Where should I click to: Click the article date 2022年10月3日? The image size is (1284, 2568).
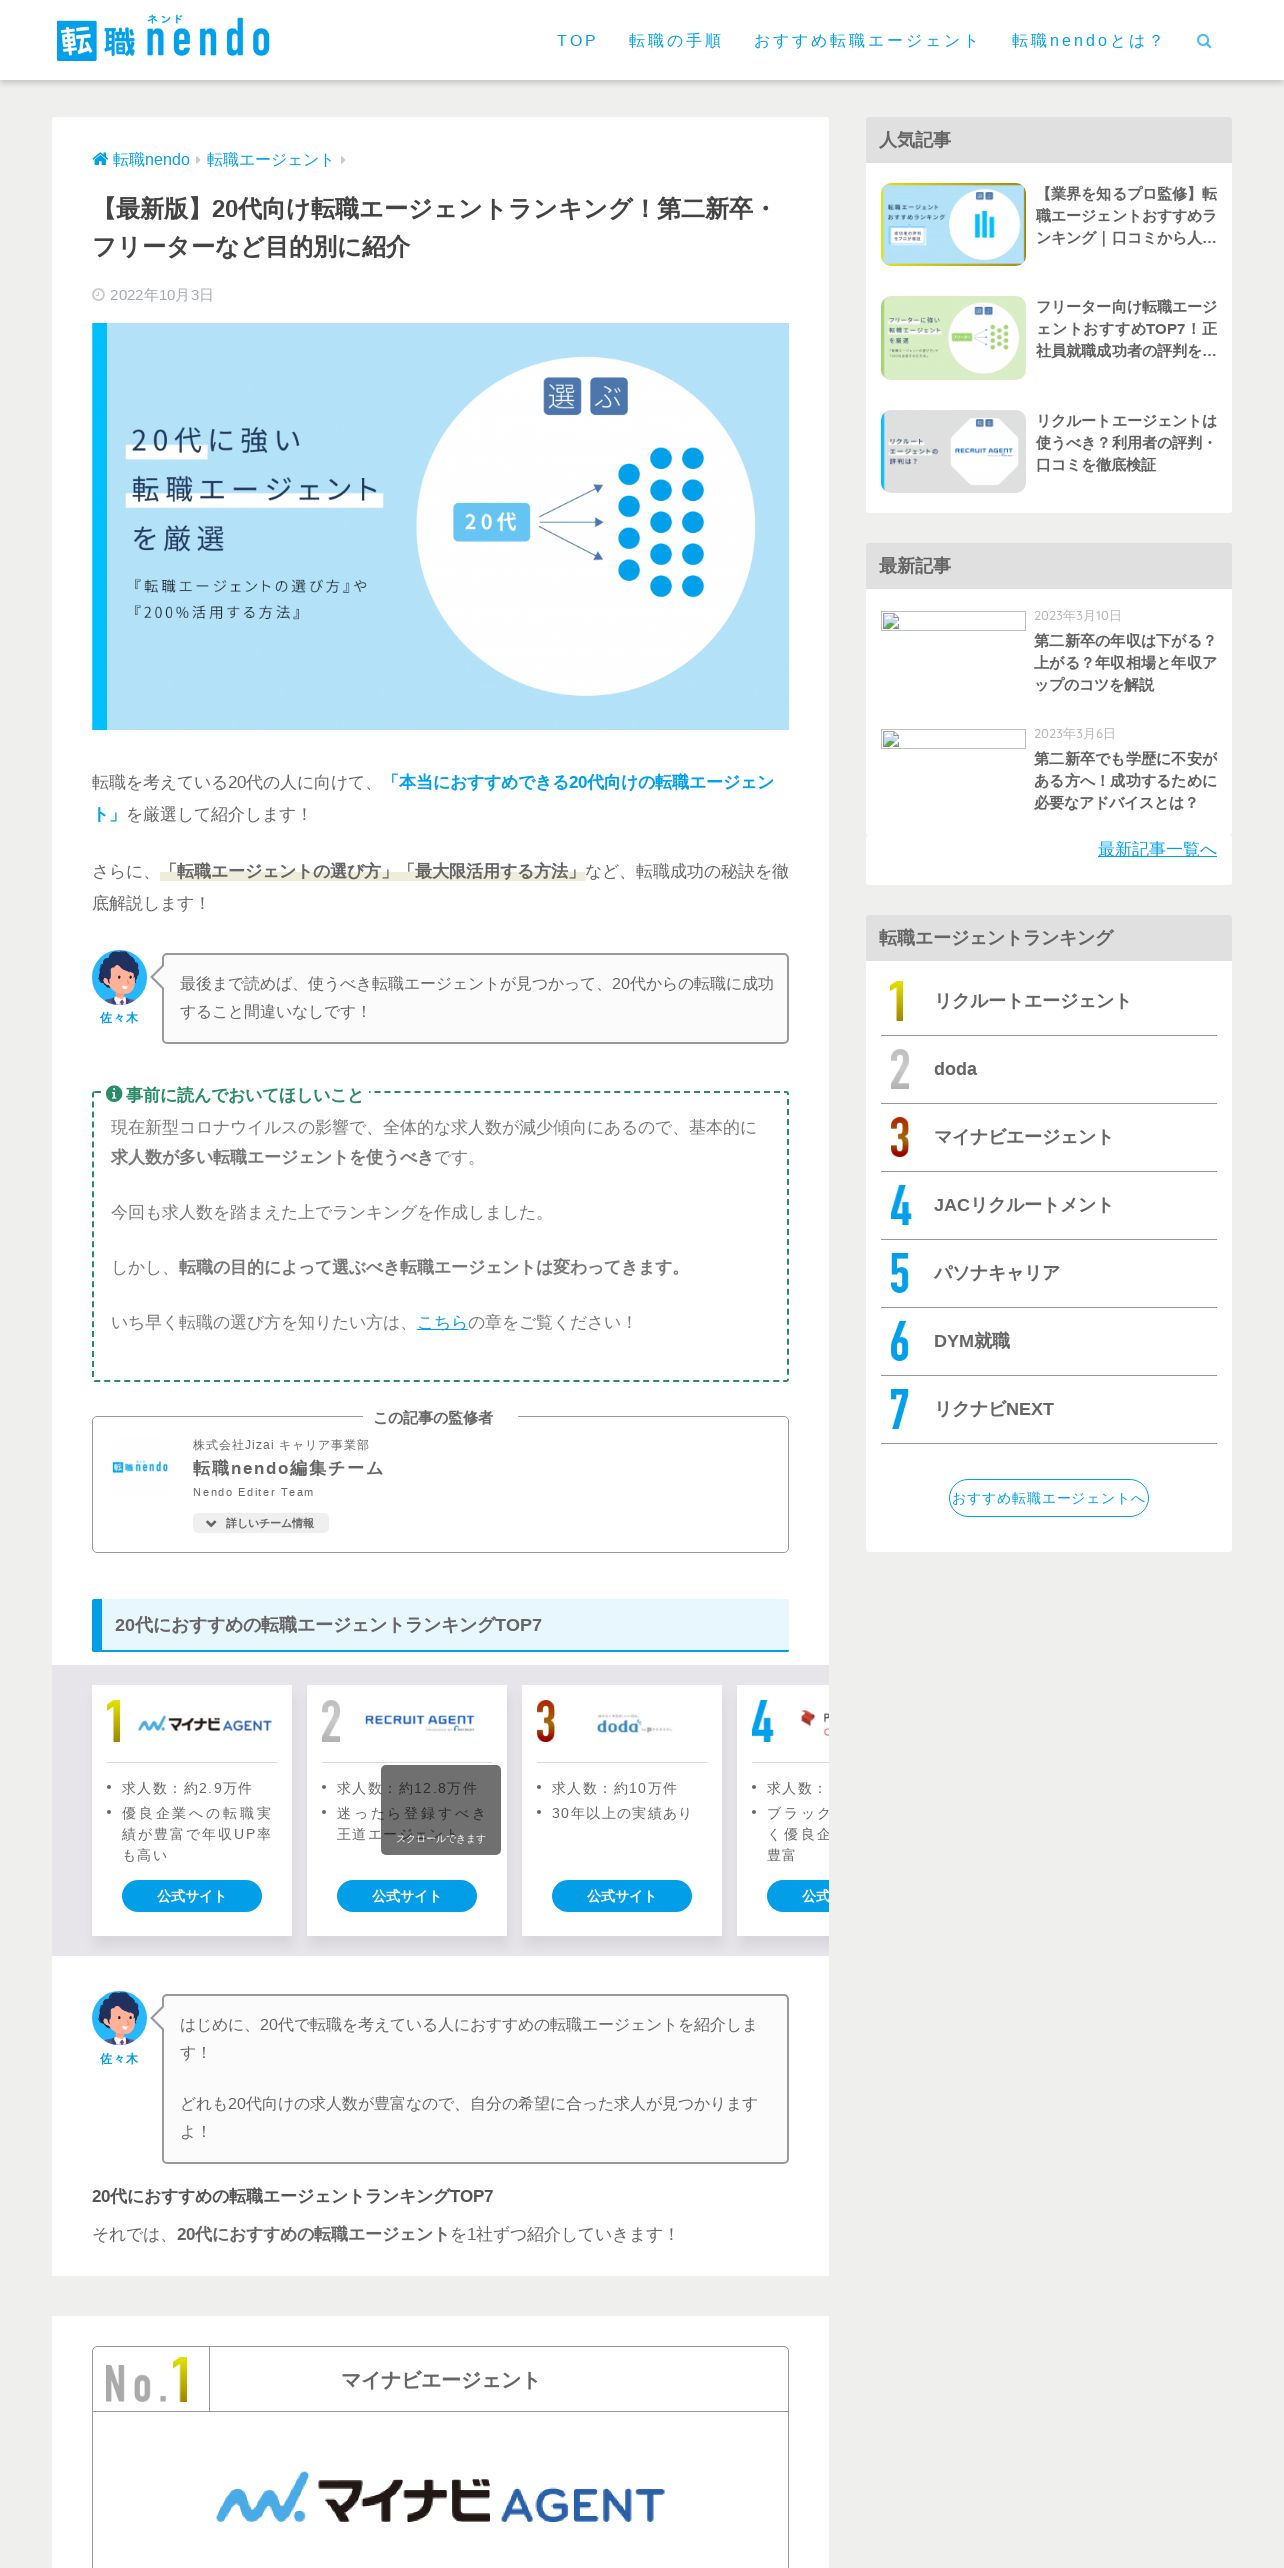pyautogui.click(x=161, y=295)
